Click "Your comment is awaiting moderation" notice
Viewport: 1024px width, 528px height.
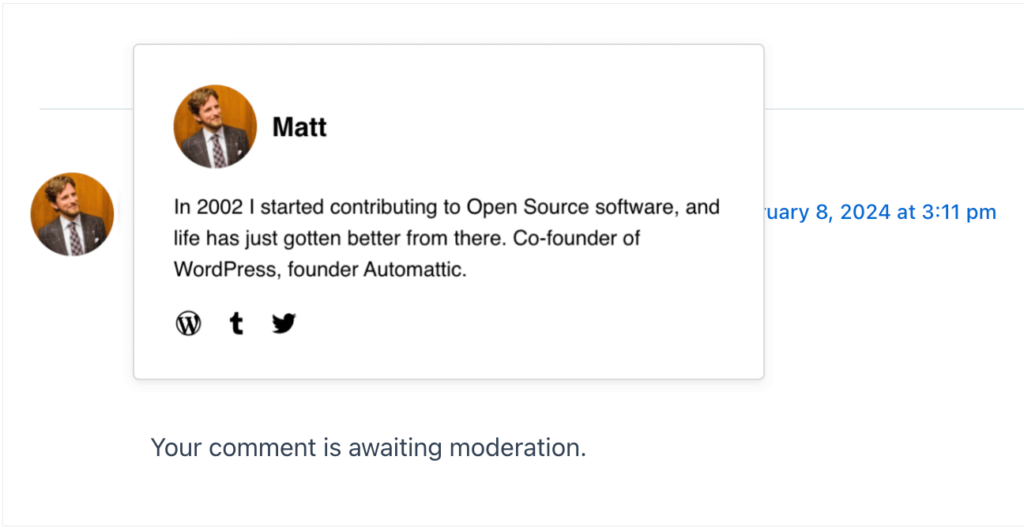(x=368, y=447)
